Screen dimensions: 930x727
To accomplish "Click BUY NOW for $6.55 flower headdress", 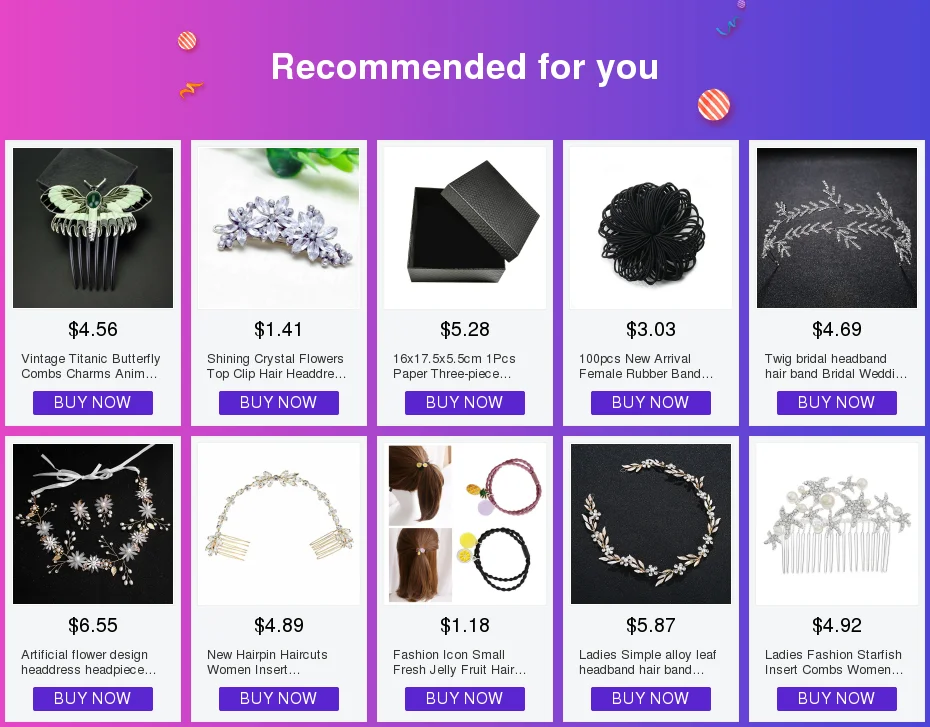I will point(93,699).
